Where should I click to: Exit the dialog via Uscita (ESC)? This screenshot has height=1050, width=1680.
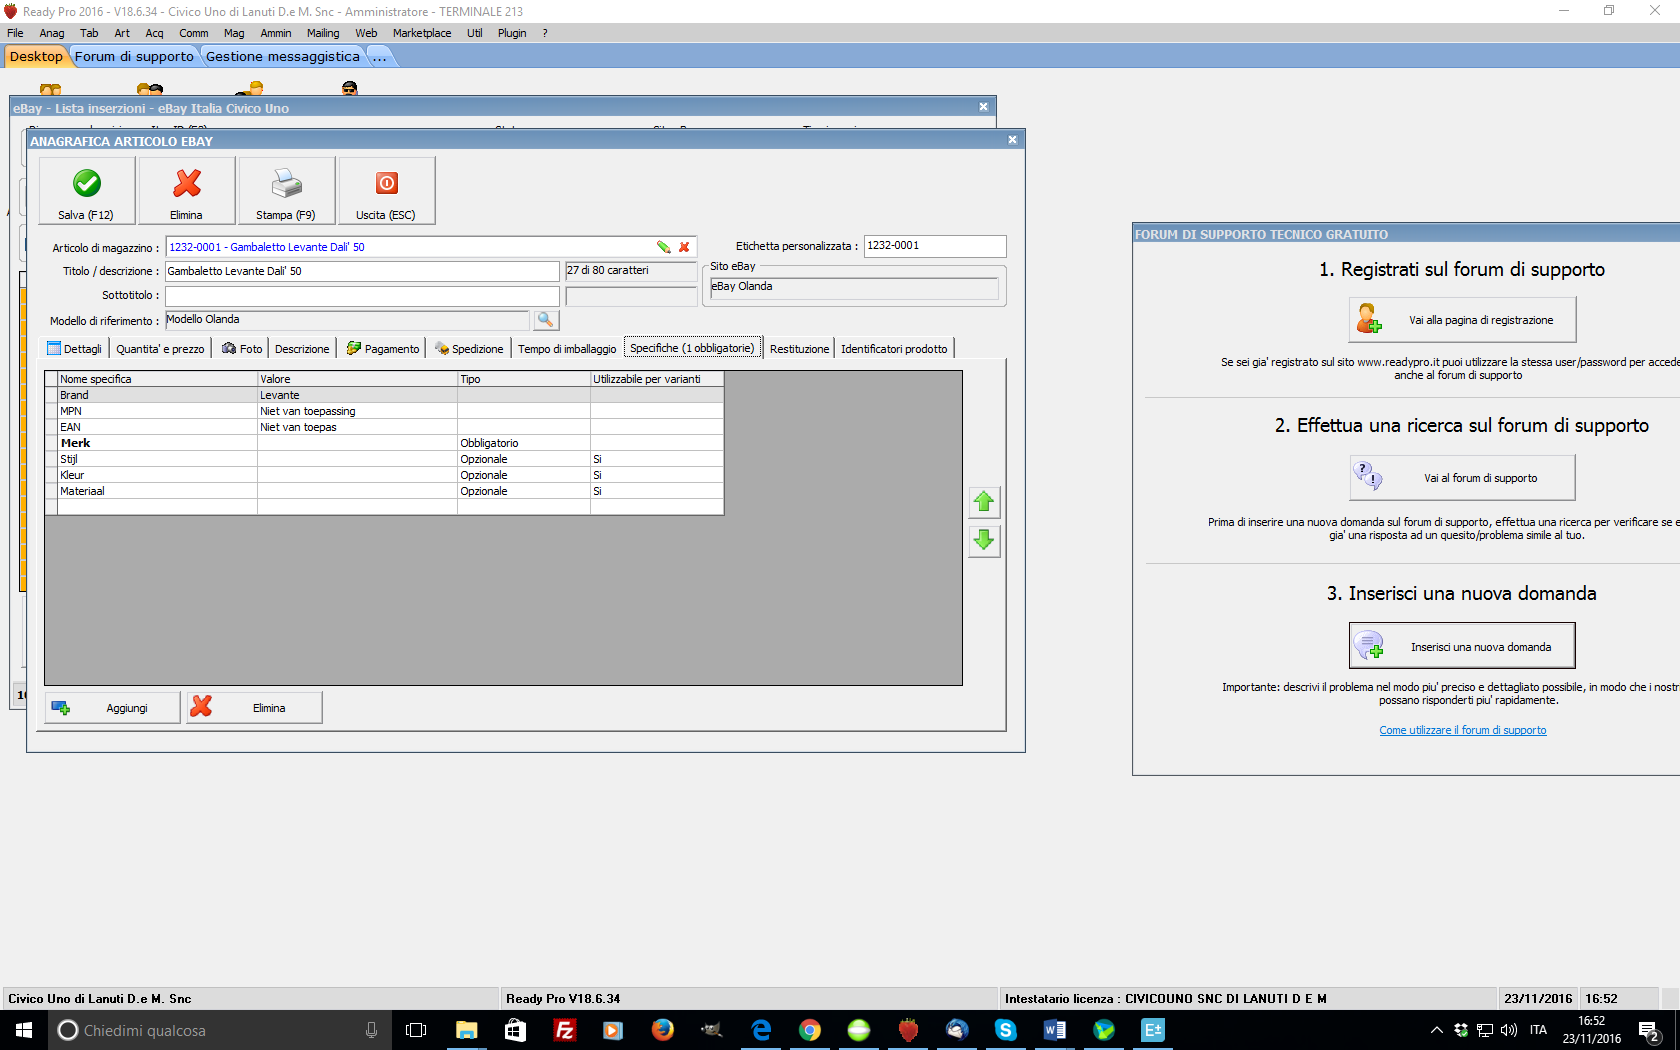tap(387, 190)
